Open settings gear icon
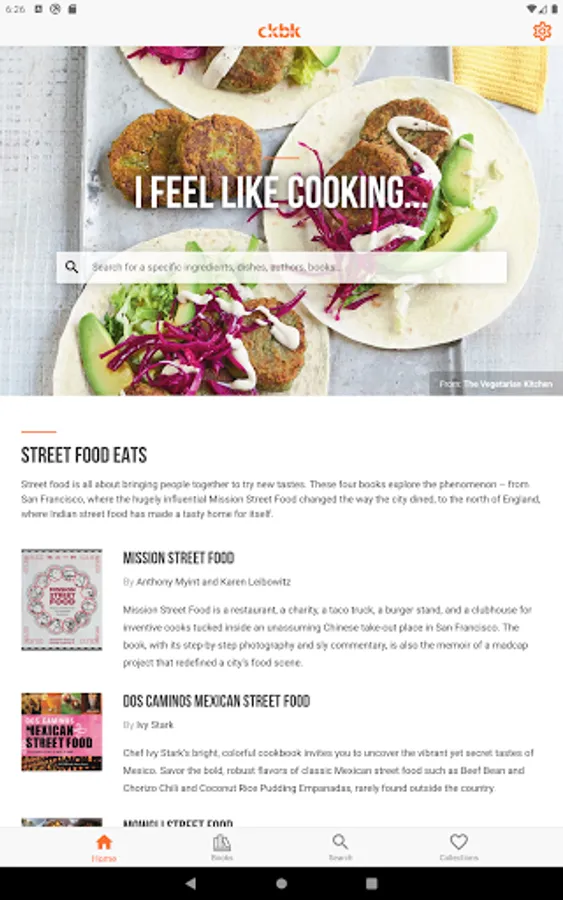The width and height of the screenshot is (563, 900). tap(542, 30)
